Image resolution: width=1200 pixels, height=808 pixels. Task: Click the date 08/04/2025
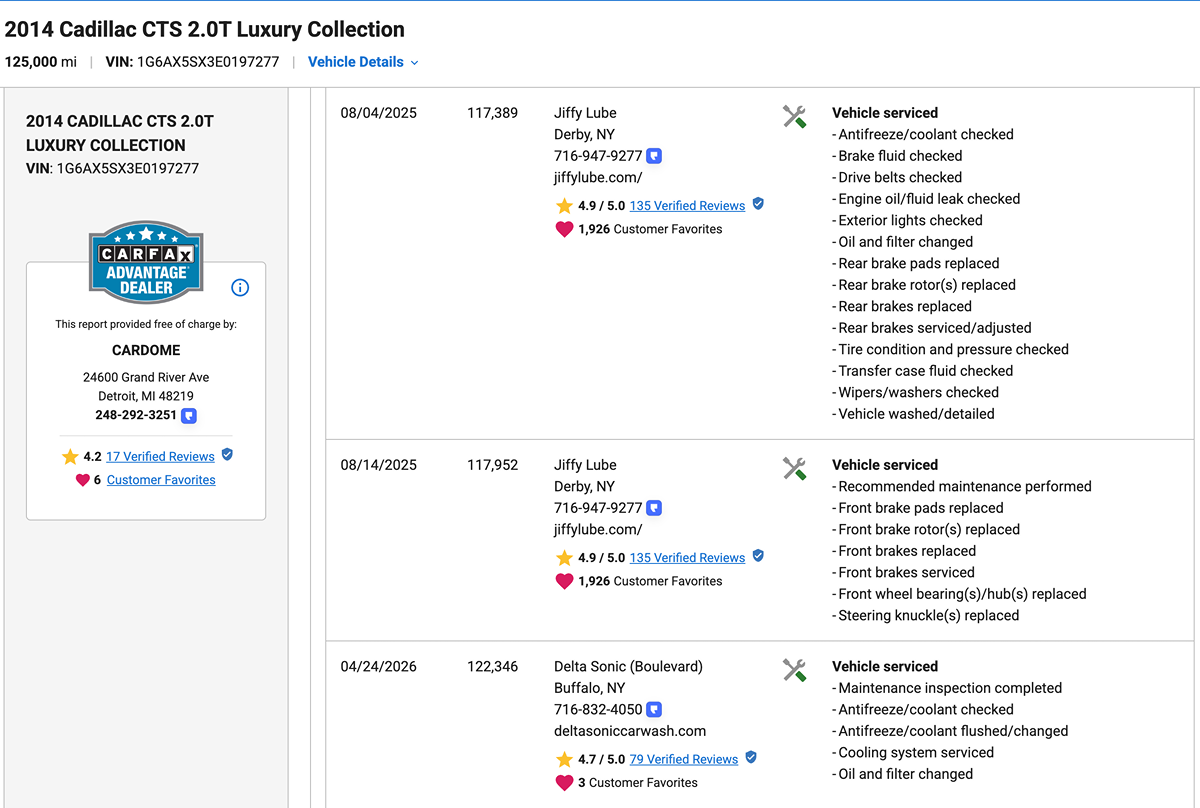coord(378,113)
